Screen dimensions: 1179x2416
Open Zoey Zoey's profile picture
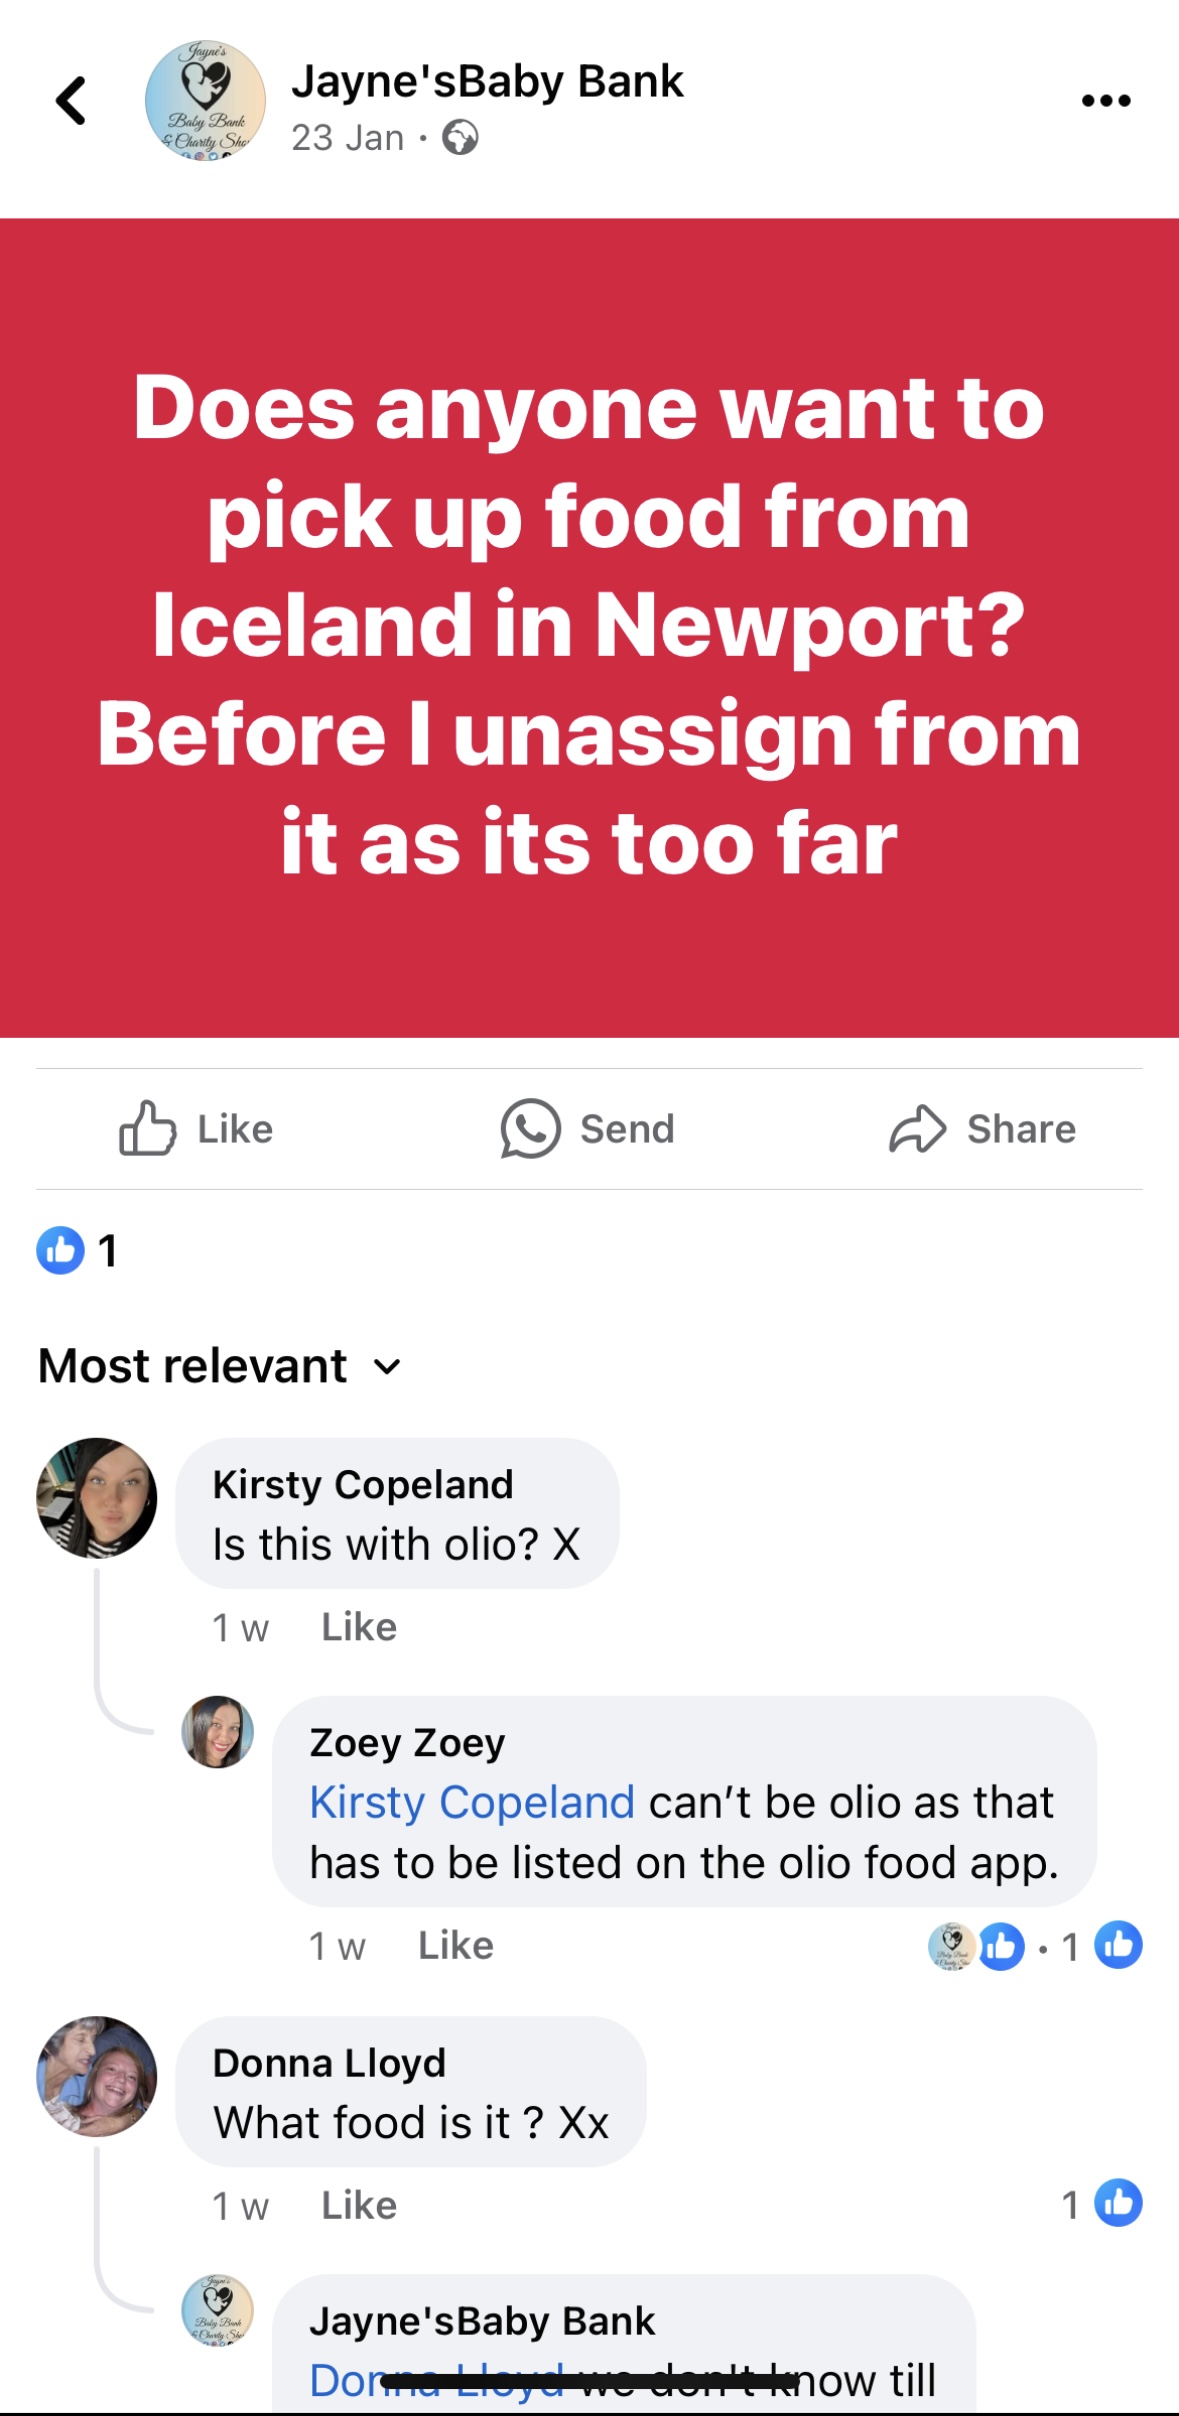[217, 1732]
